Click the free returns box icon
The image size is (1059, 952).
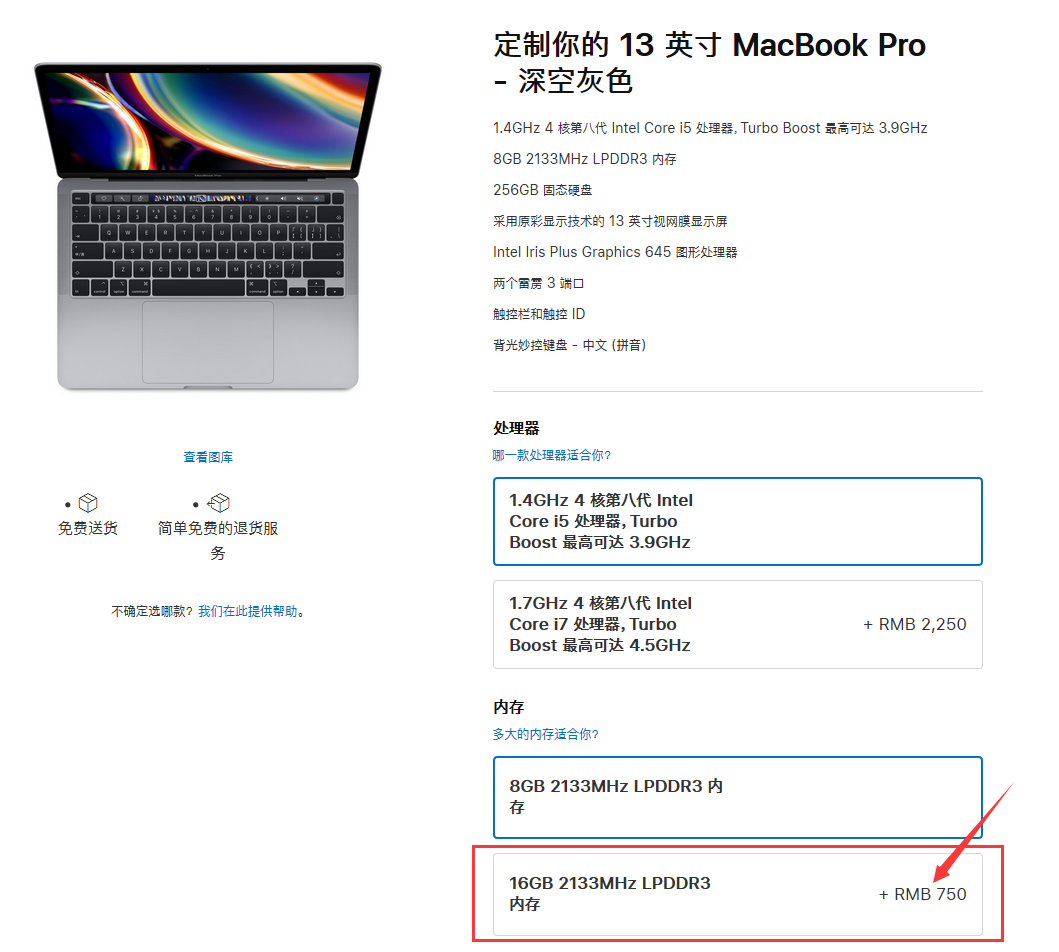pos(218,503)
